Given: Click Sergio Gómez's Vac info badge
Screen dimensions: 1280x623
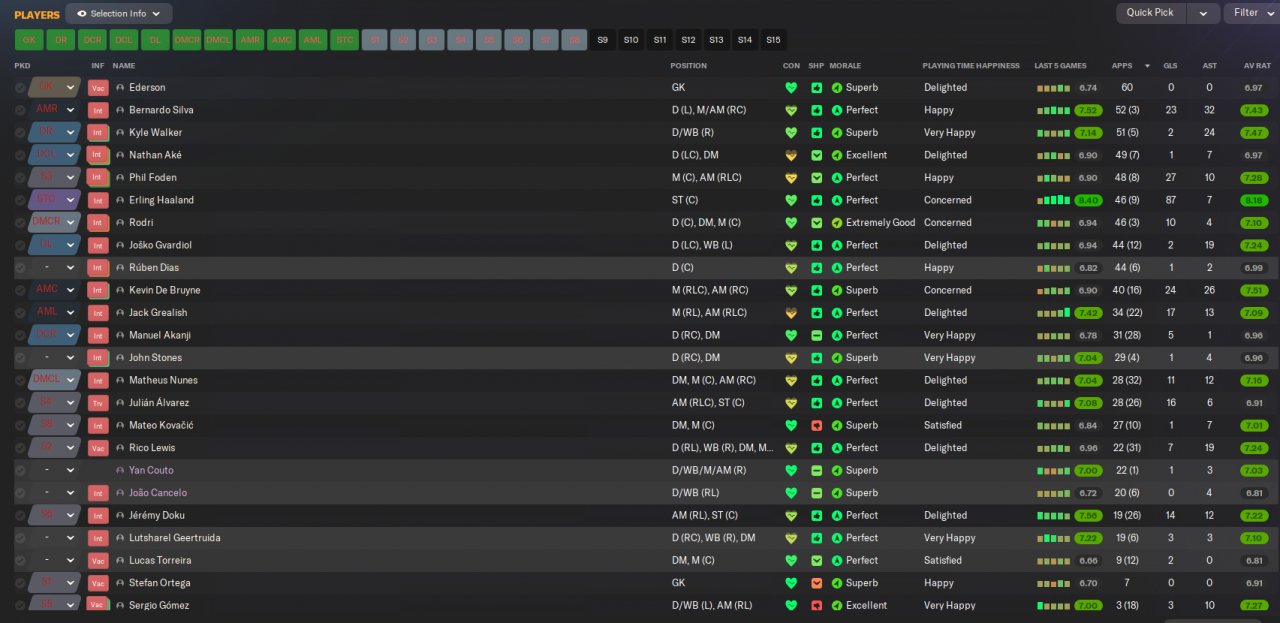Looking at the screenshot, I should pyautogui.click(x=98, y=605).
